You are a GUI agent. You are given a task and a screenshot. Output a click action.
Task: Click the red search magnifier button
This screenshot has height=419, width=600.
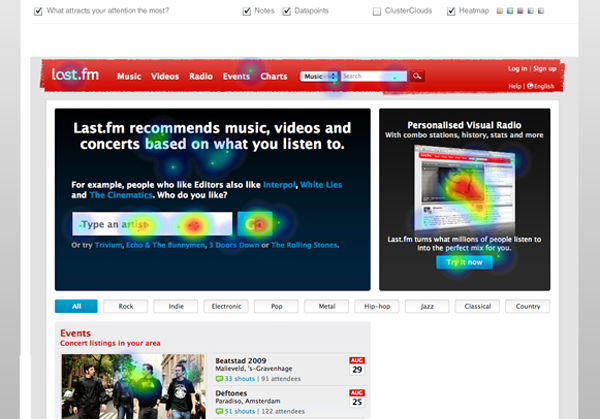point(418,76)
